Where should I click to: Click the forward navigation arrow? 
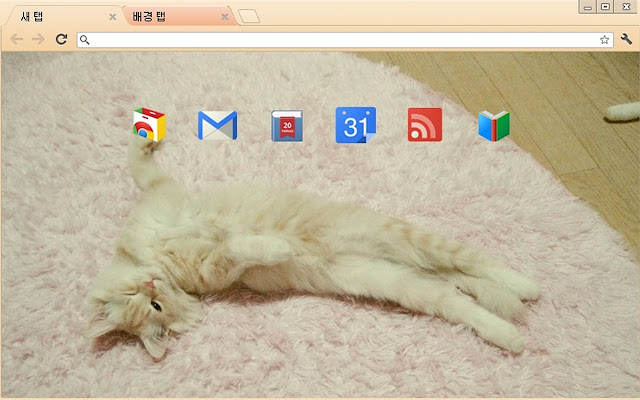(38, 39)
